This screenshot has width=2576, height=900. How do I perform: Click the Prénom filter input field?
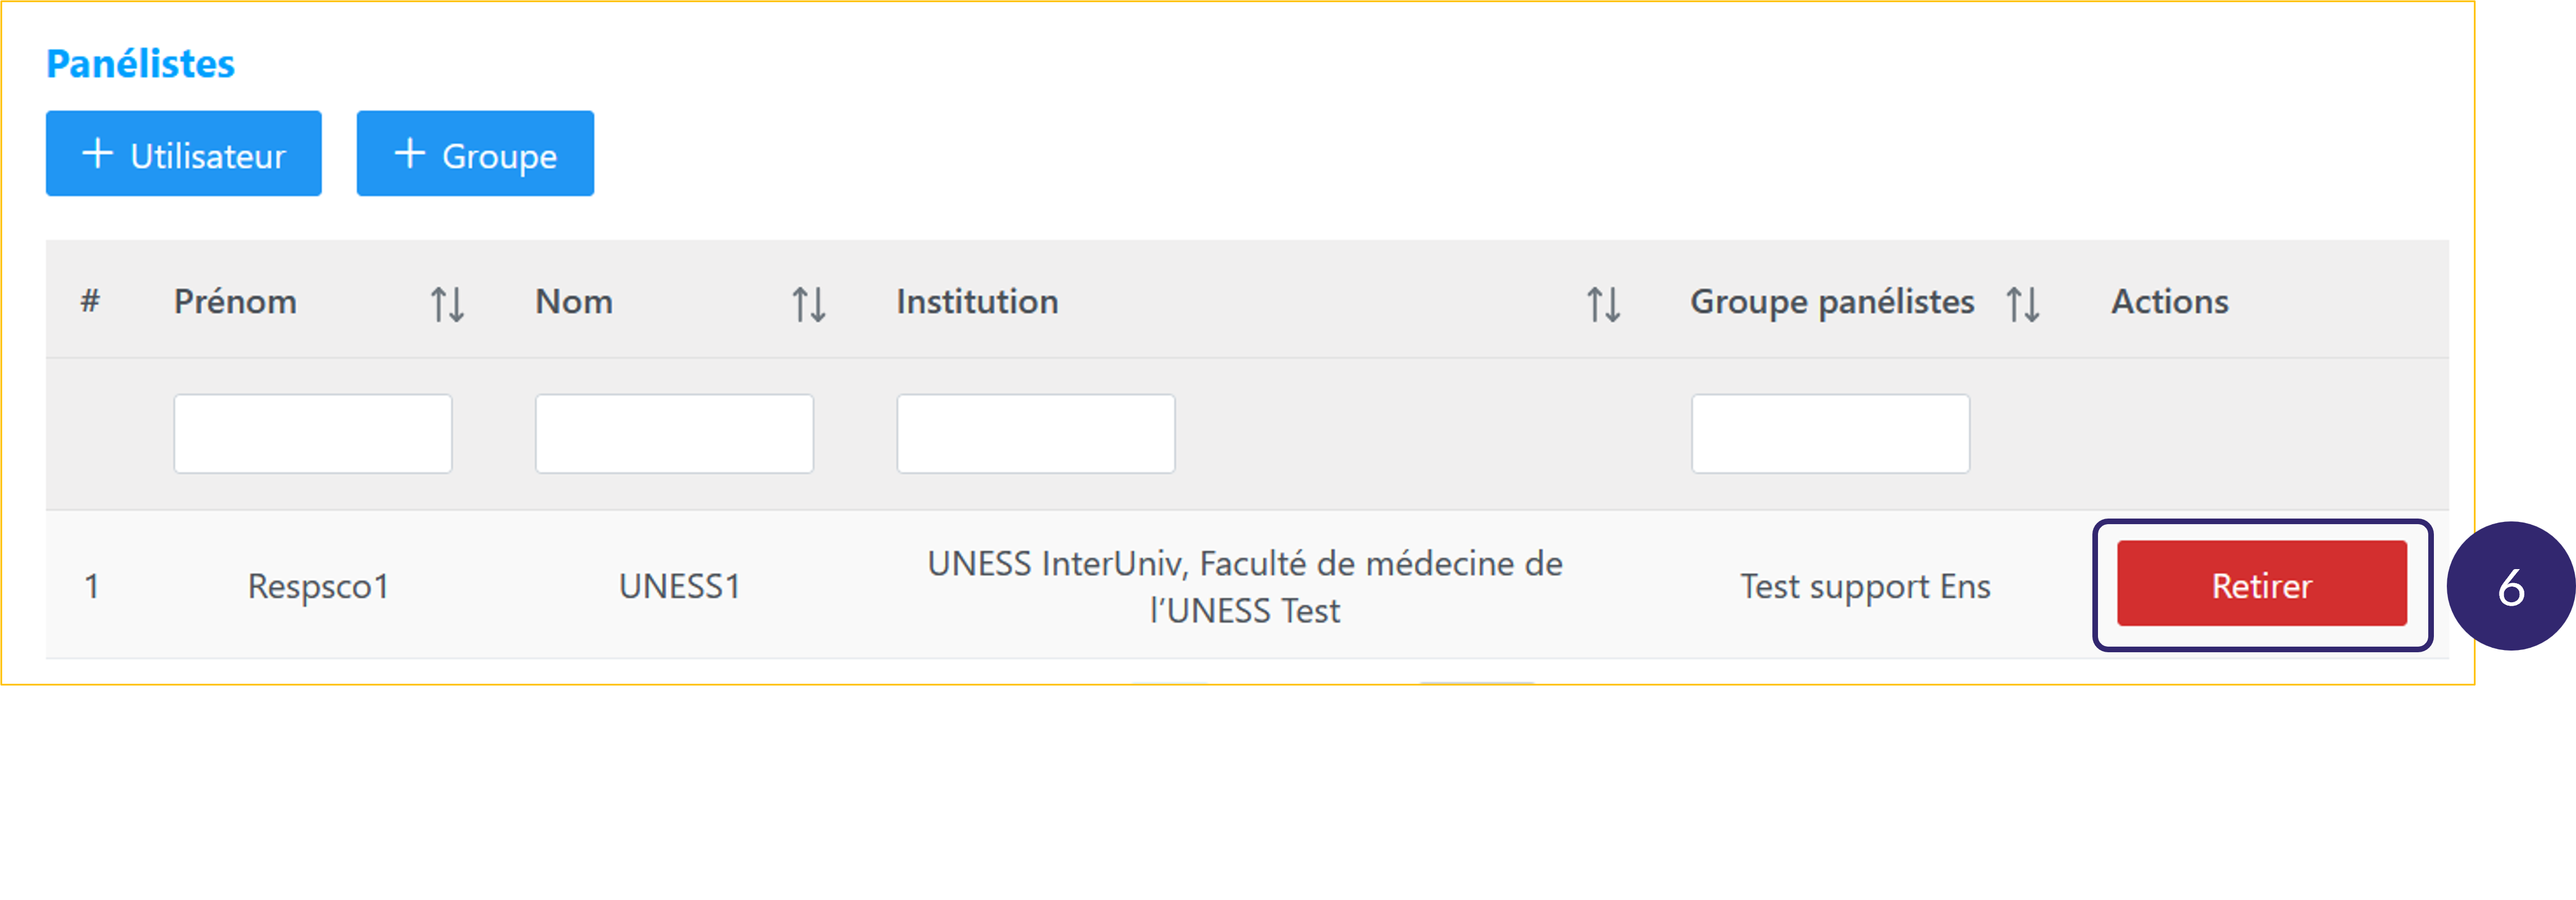click(x=313, y=433)
